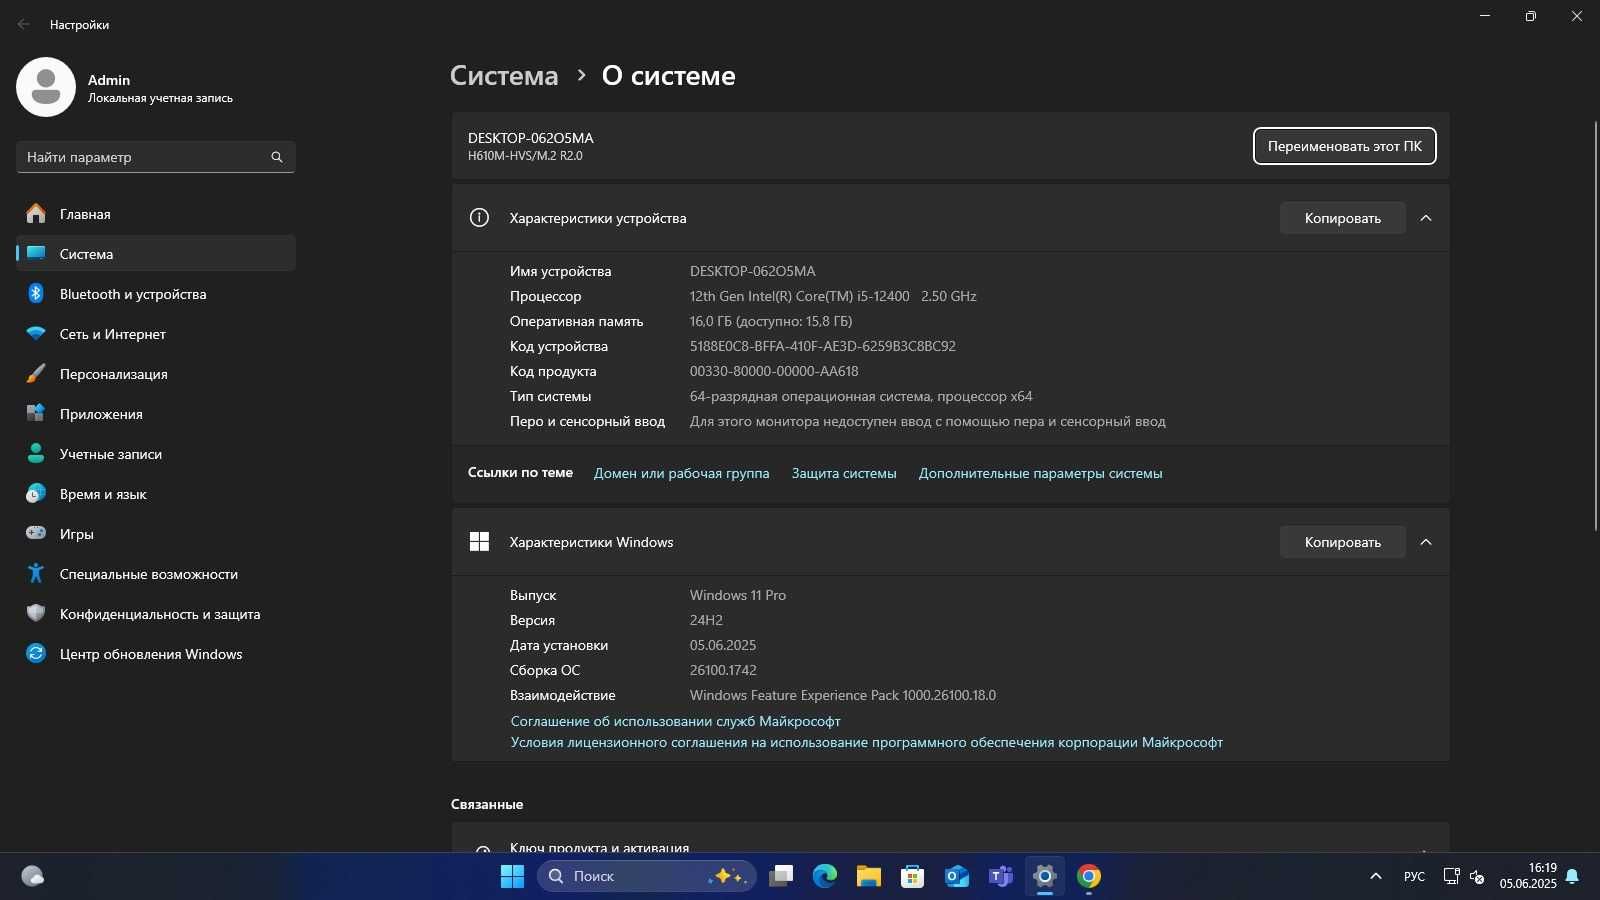Open Центр обновления Windows

156,654
